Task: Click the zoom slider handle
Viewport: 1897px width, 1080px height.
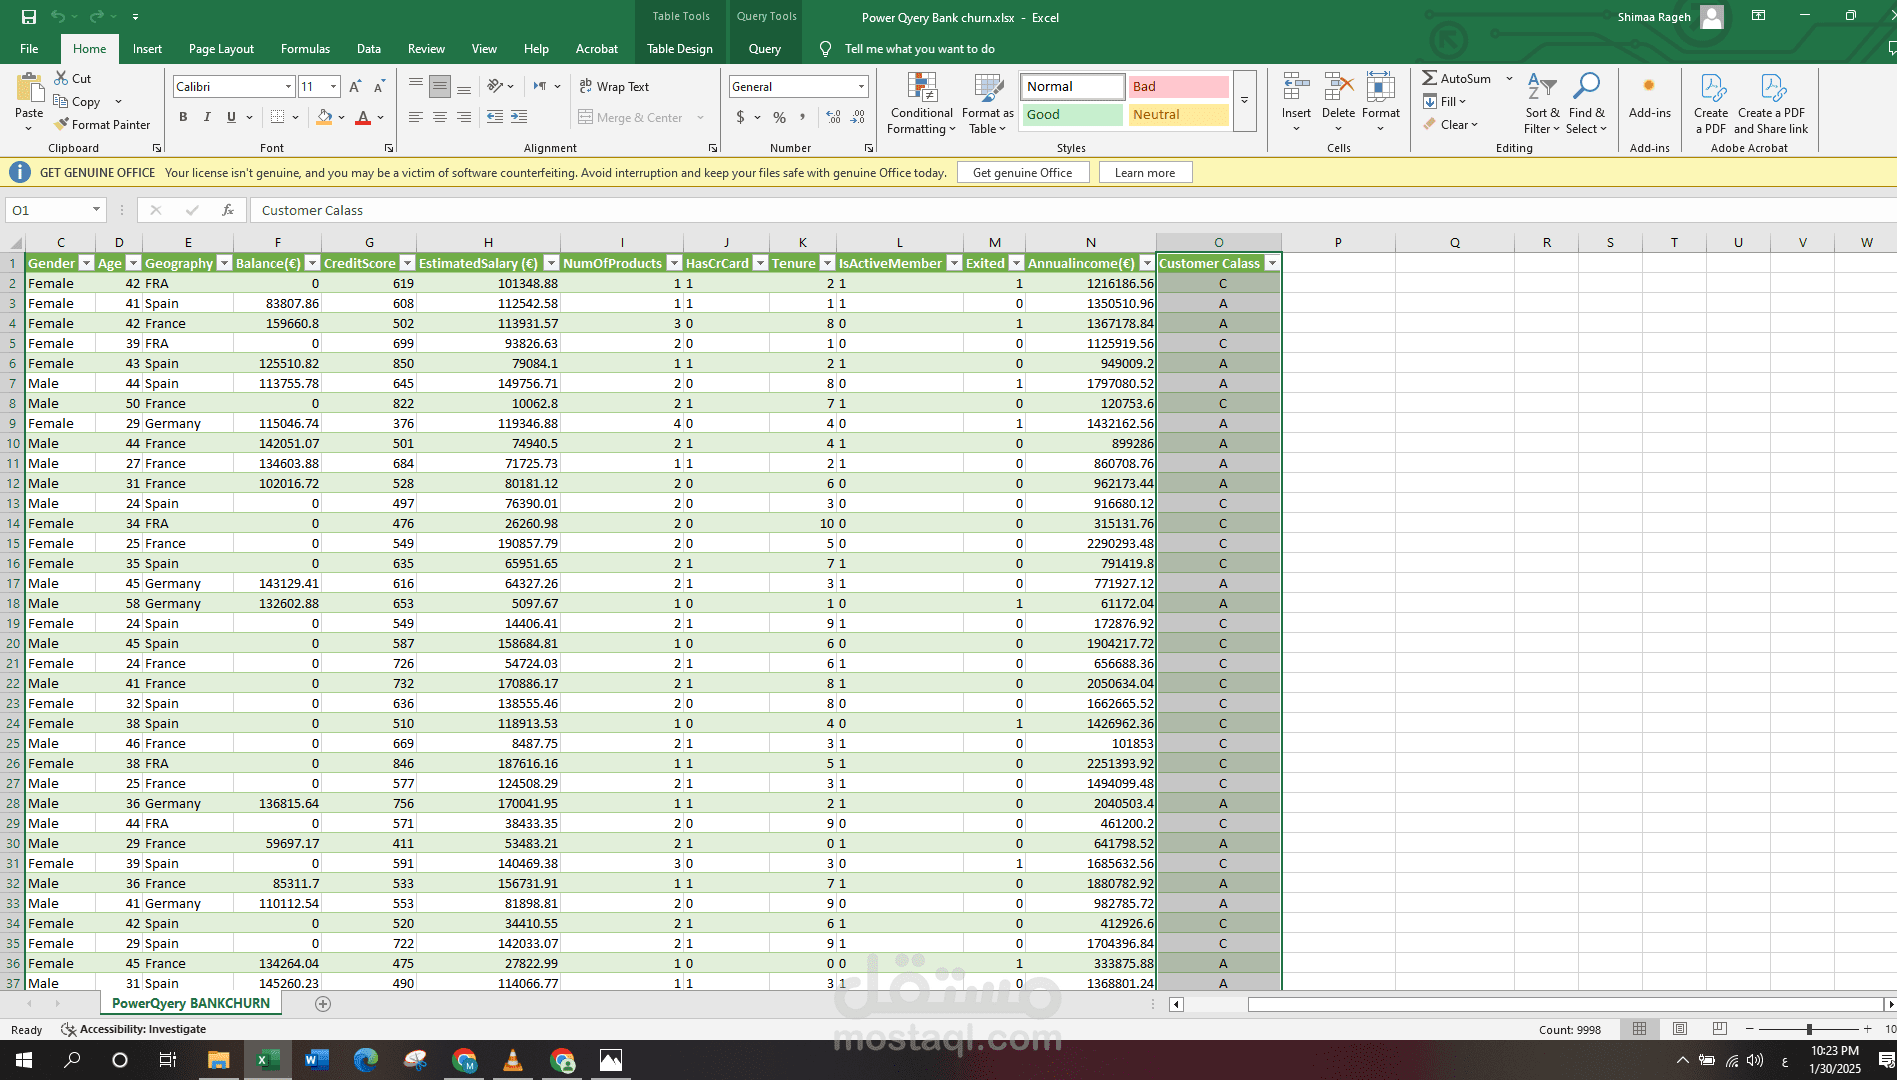Action: (1808, 1029)
